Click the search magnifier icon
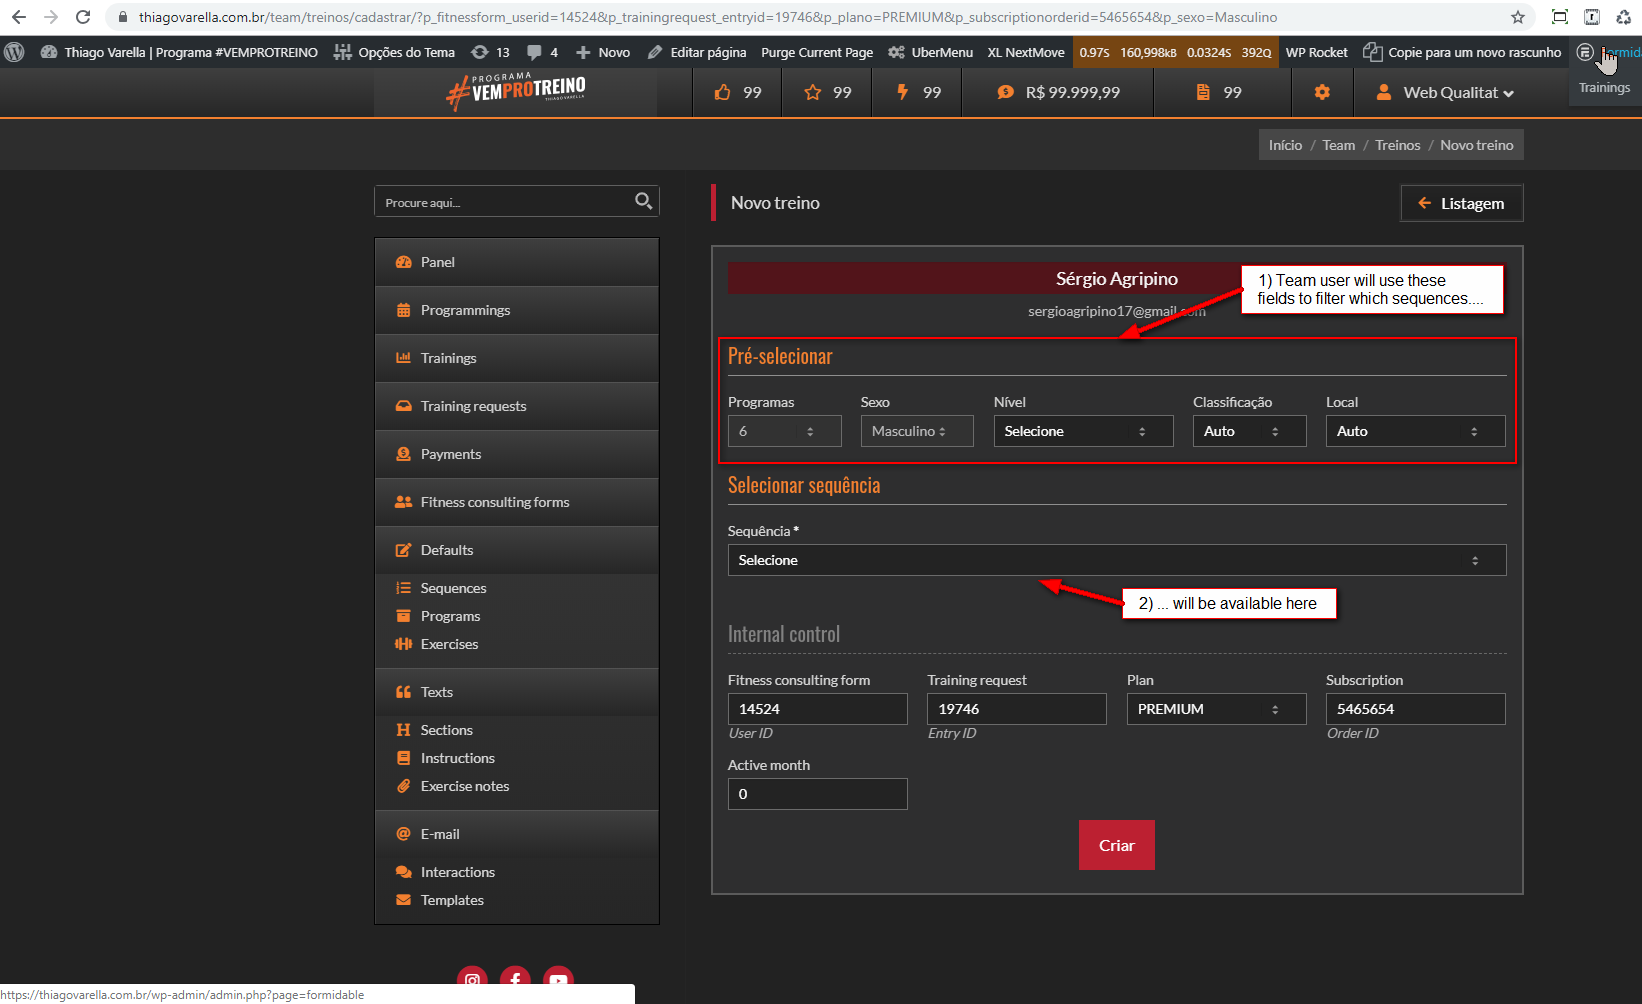The width and height of the screenshot is (1642, 1004). (643, 201)
